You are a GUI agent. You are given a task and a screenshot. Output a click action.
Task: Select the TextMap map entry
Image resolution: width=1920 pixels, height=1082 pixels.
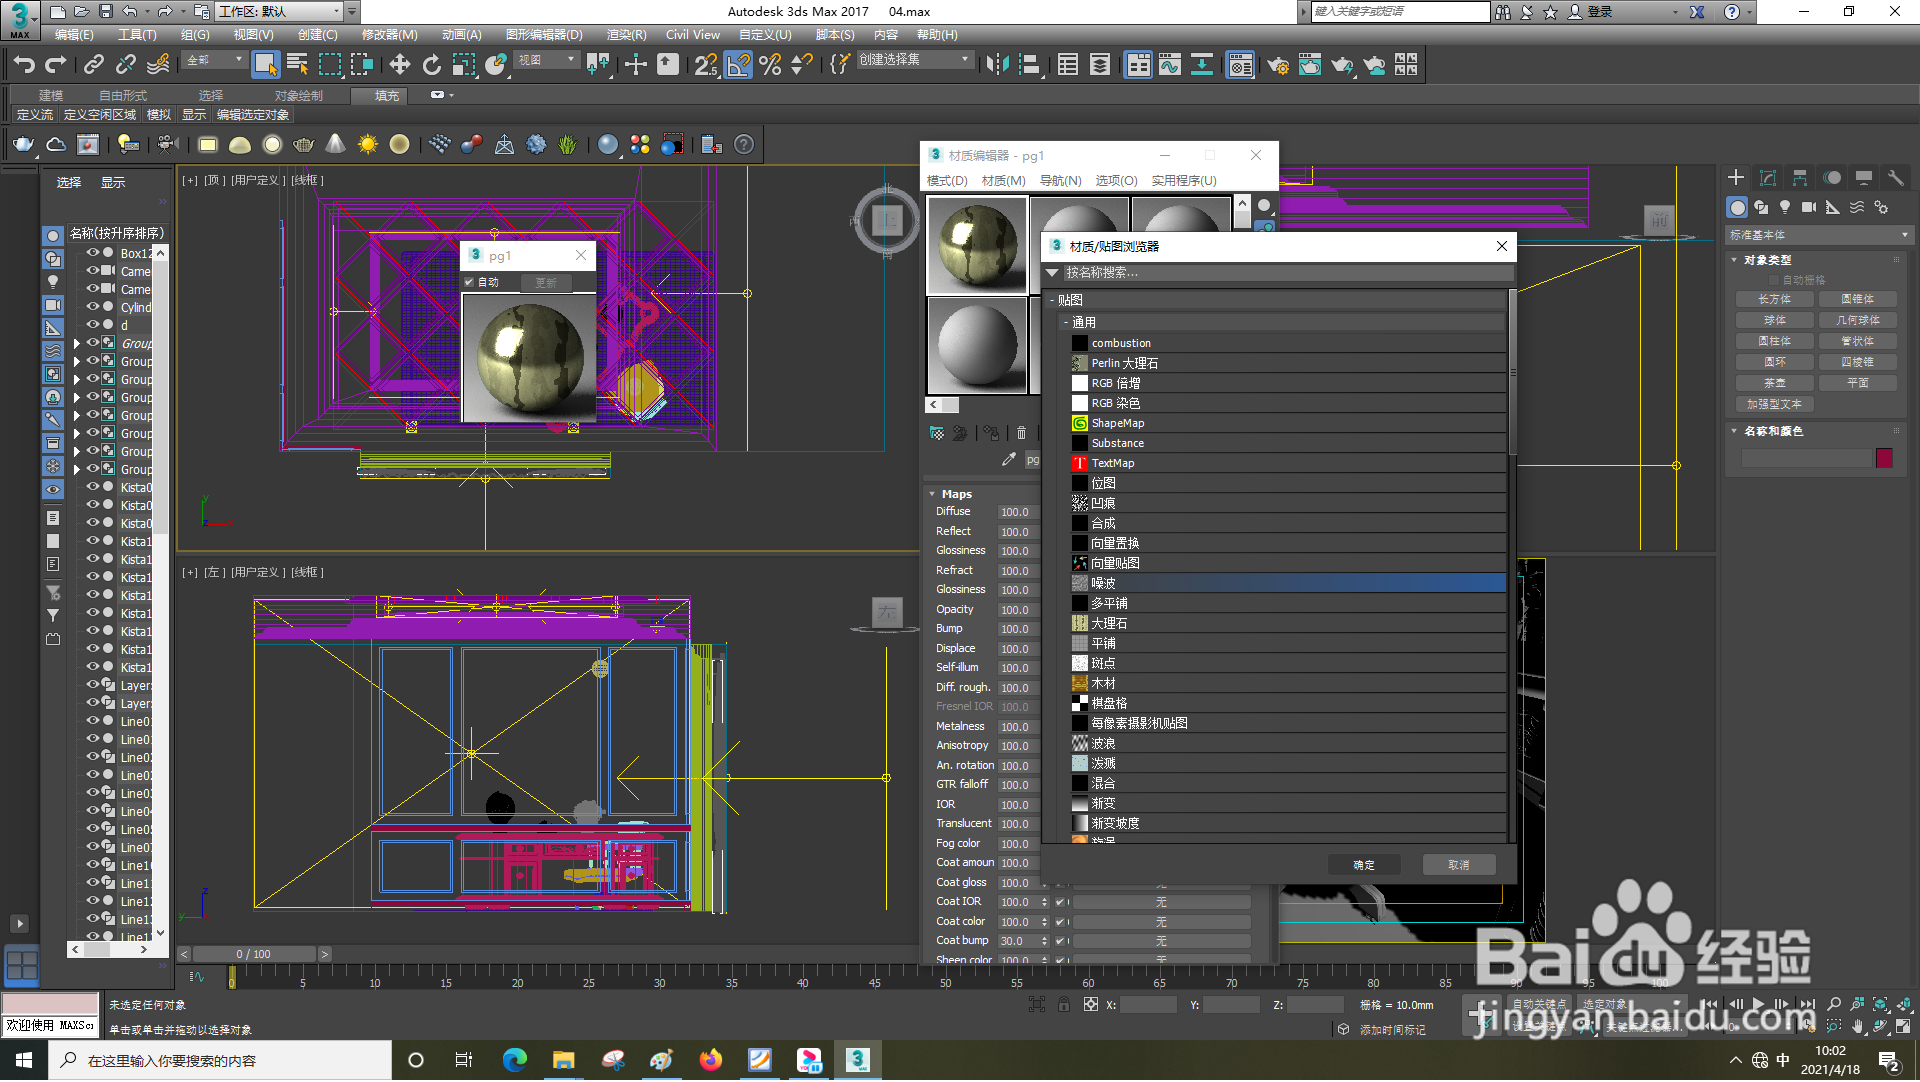click(x=1287, y=463)
